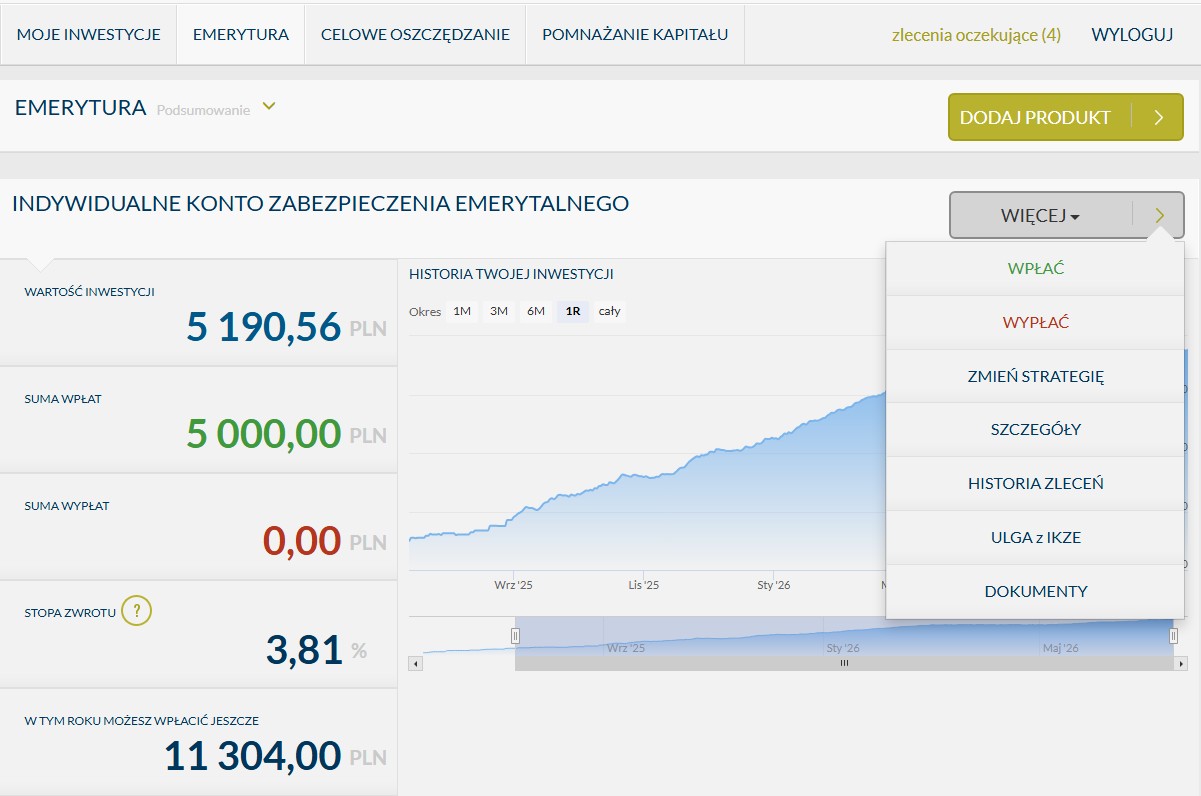Open the Moje inwestycje tab
The image size is (1201, 796).
pos(89,34)
